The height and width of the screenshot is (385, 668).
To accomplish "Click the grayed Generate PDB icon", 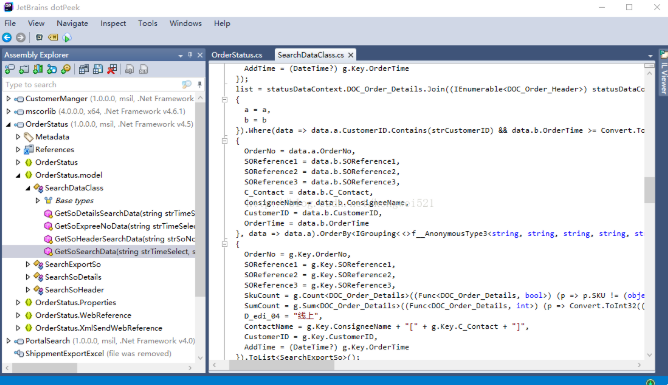I will coord(144,69).
